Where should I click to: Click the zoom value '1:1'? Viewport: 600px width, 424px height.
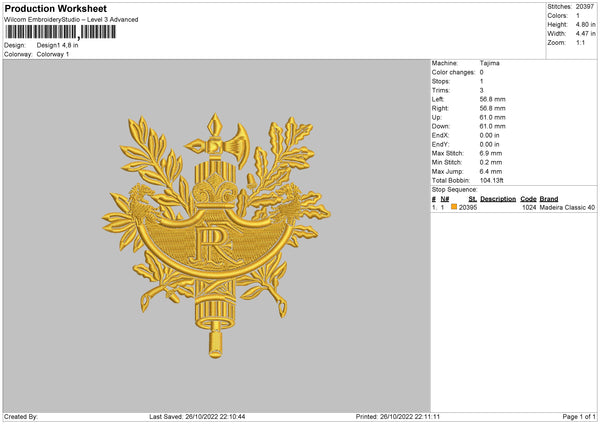click(580, 43)
